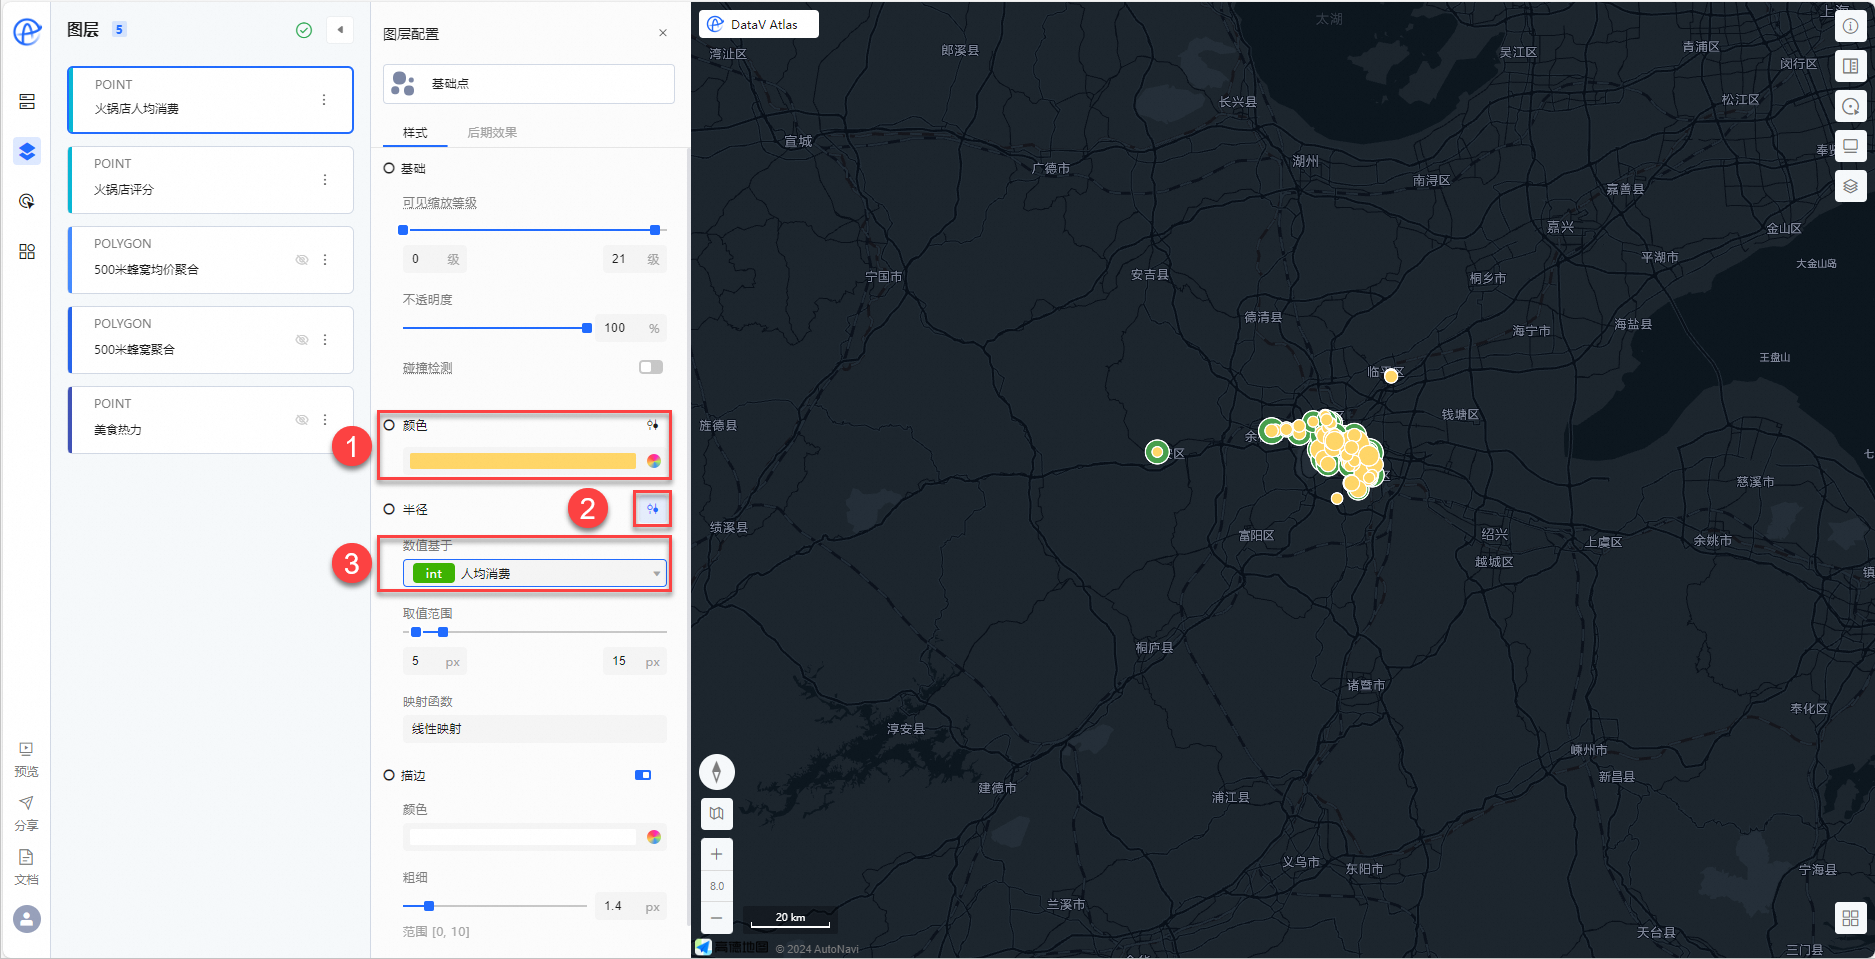Open the map split panel icon
This screenshot has height=959, width=1875.
[1851, 66]
